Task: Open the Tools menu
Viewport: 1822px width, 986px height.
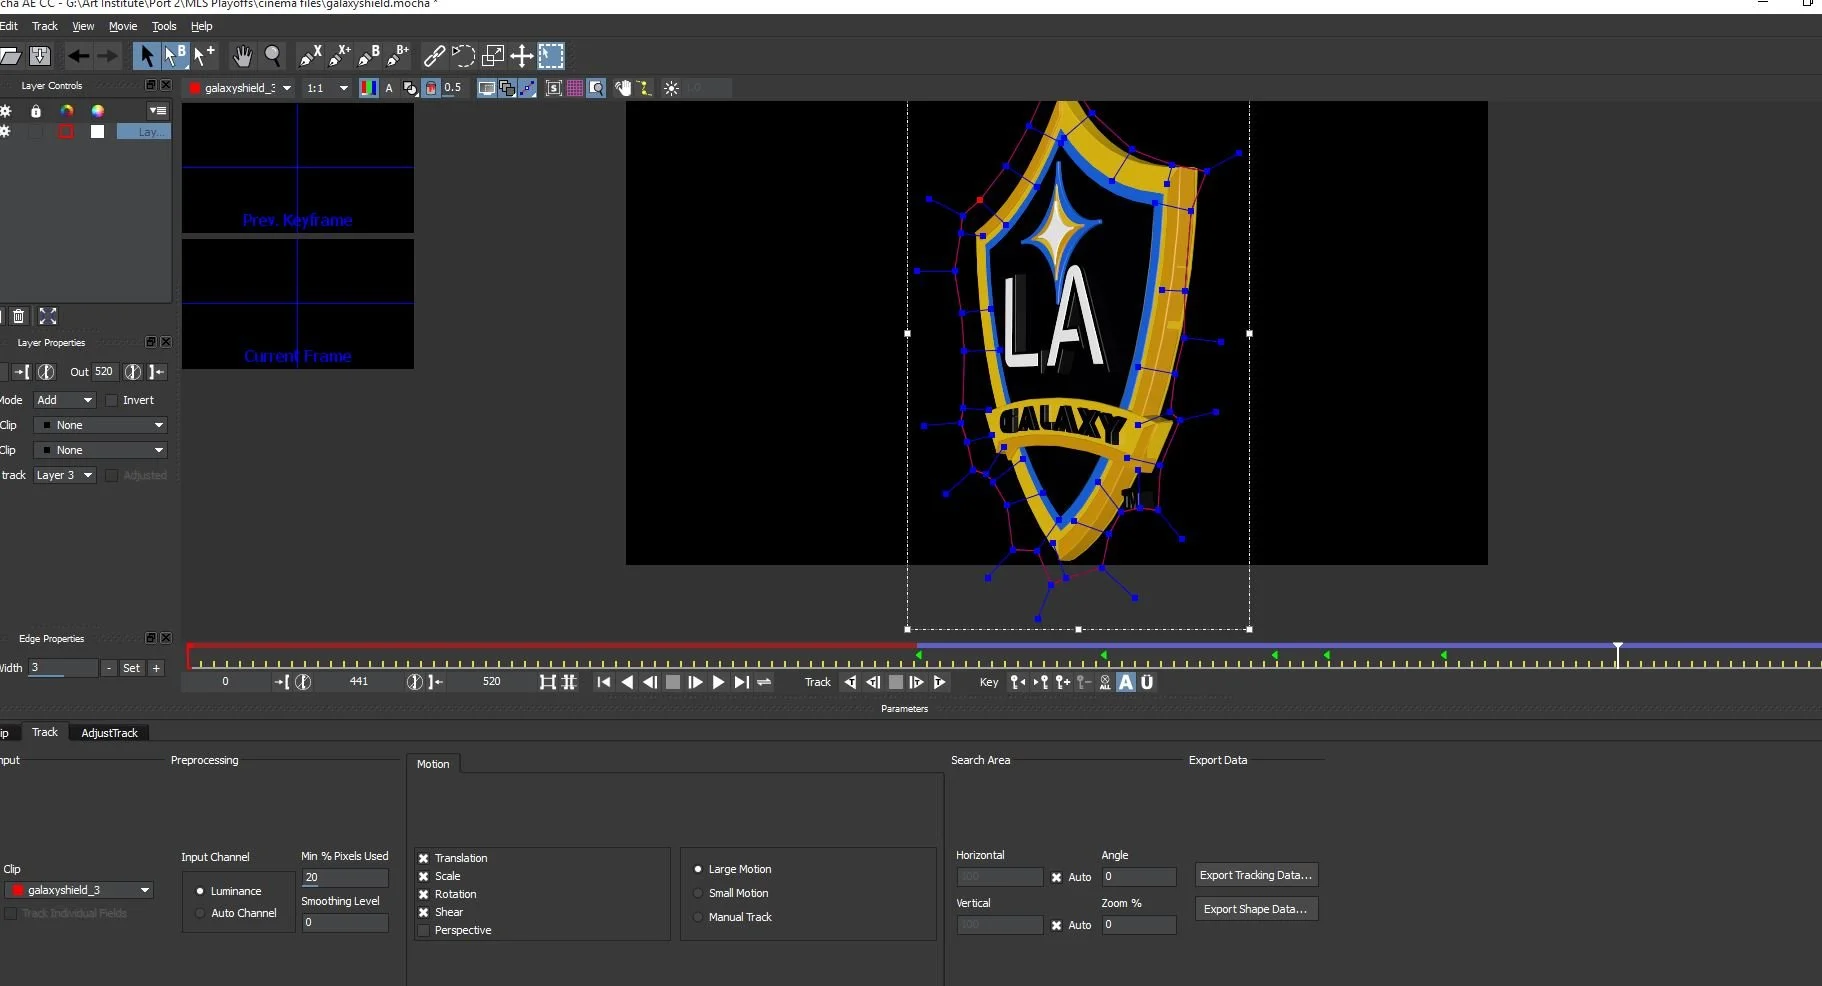Action: pos(164,26)
